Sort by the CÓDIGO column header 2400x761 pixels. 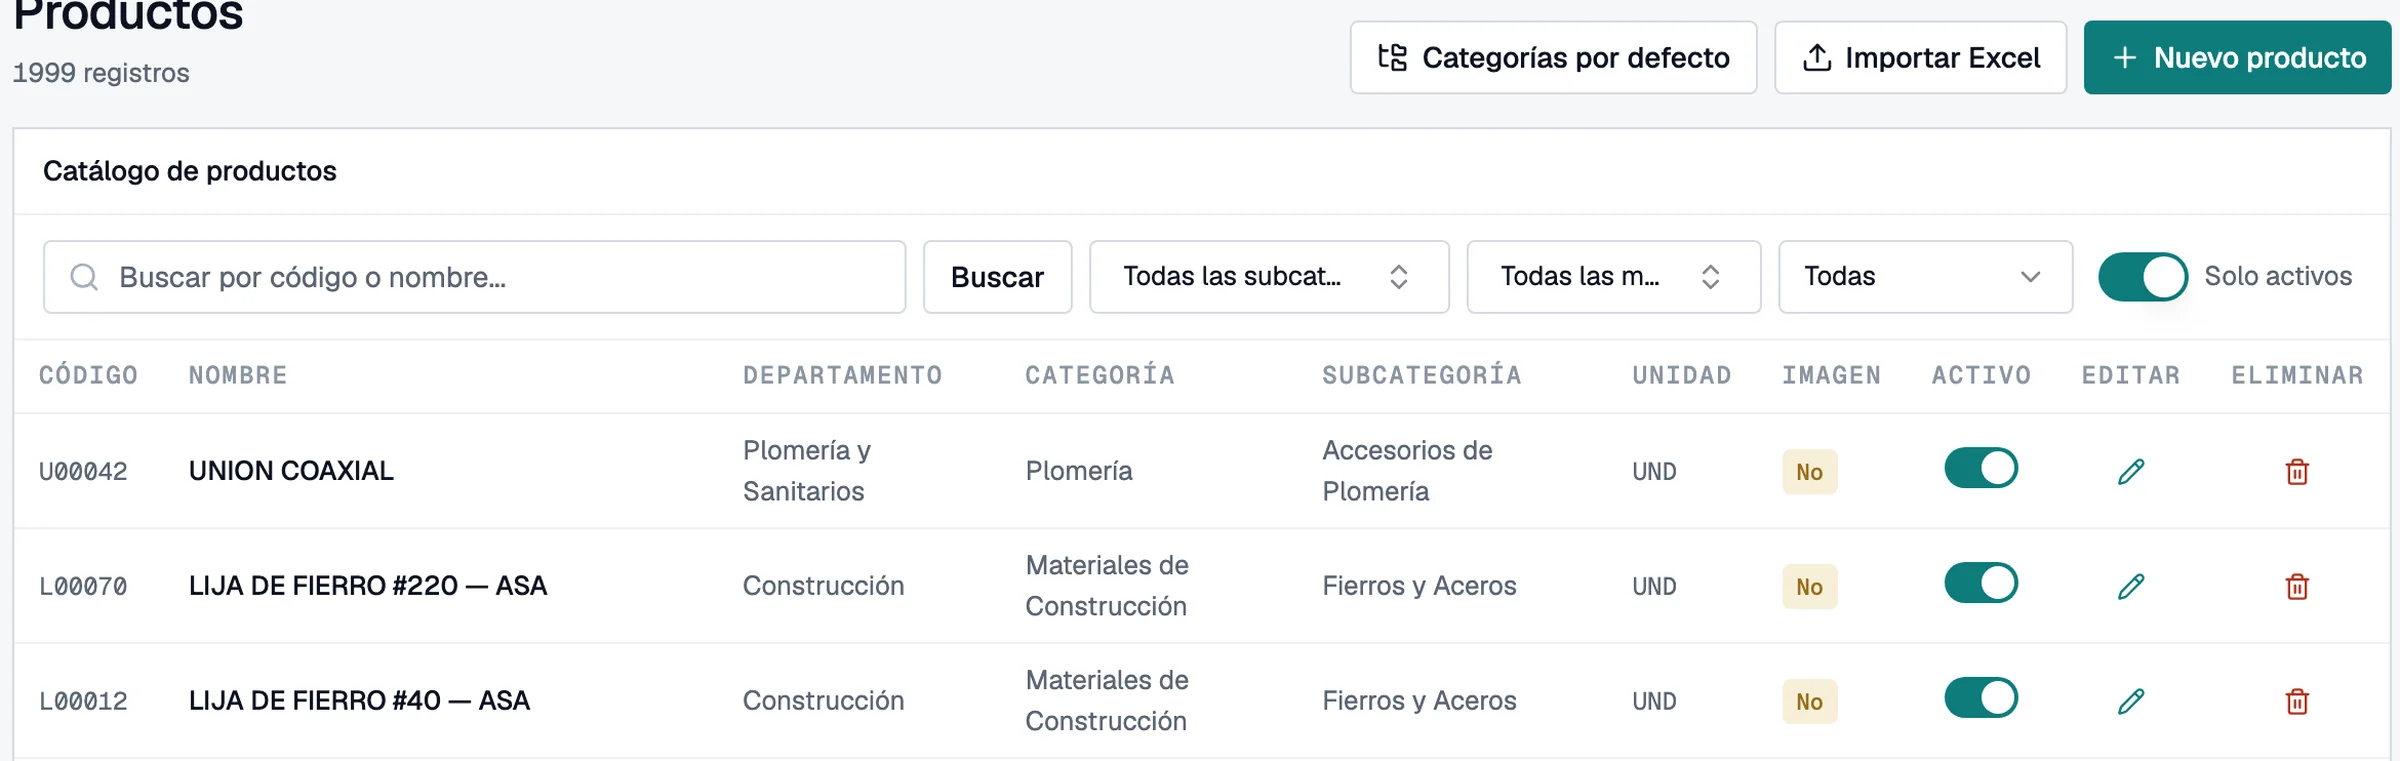(x=88, y=375)
